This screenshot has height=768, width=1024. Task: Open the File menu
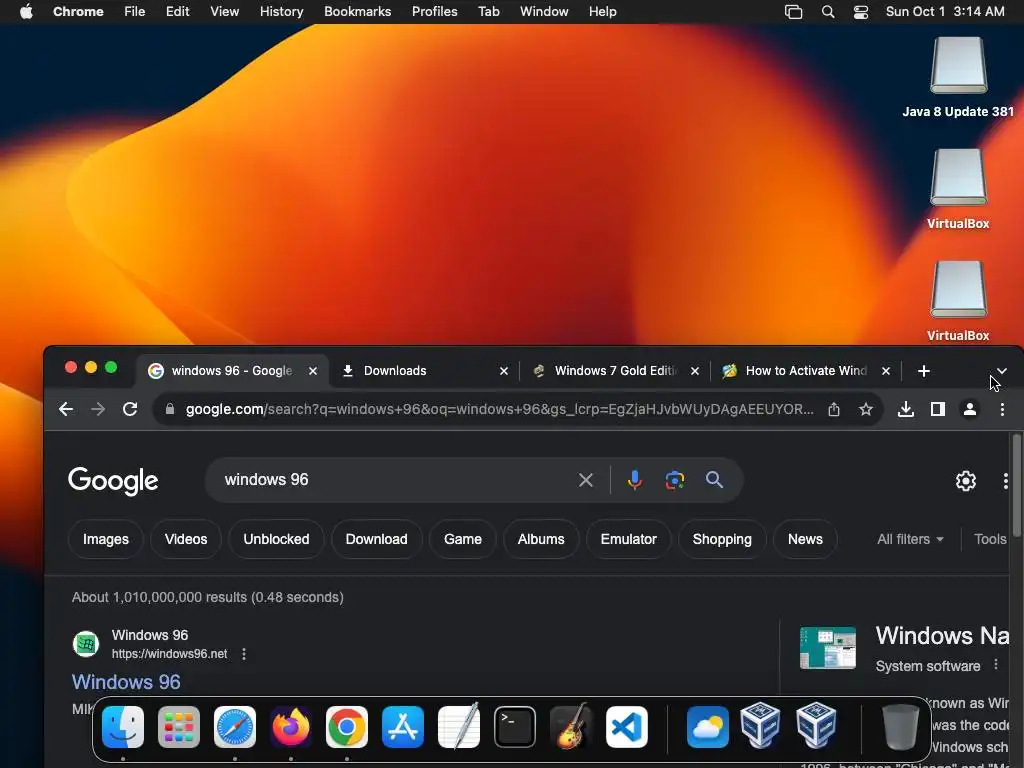[x=135, y=12]
